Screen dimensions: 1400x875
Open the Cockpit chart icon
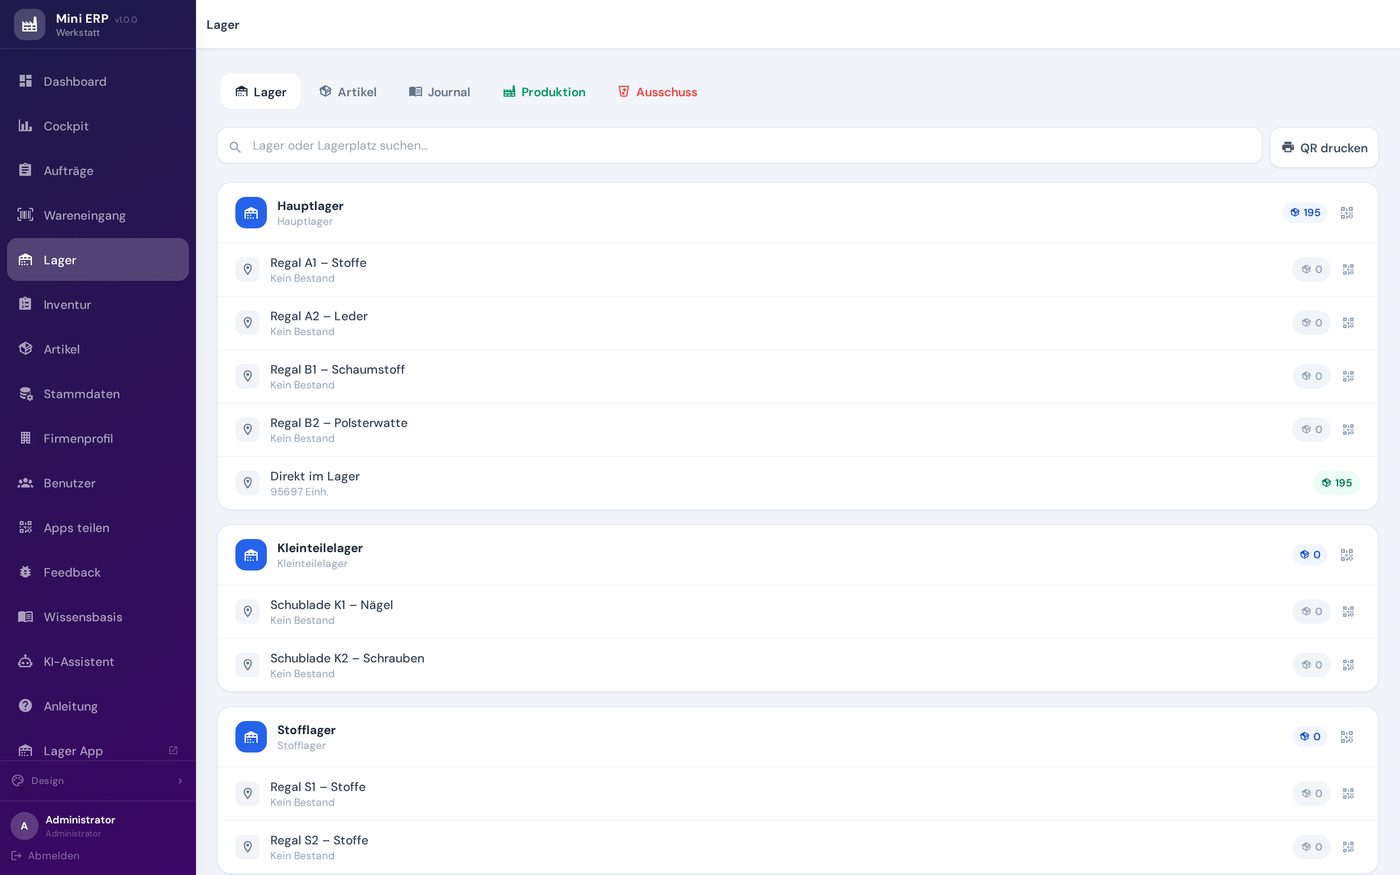pos(26,126)
